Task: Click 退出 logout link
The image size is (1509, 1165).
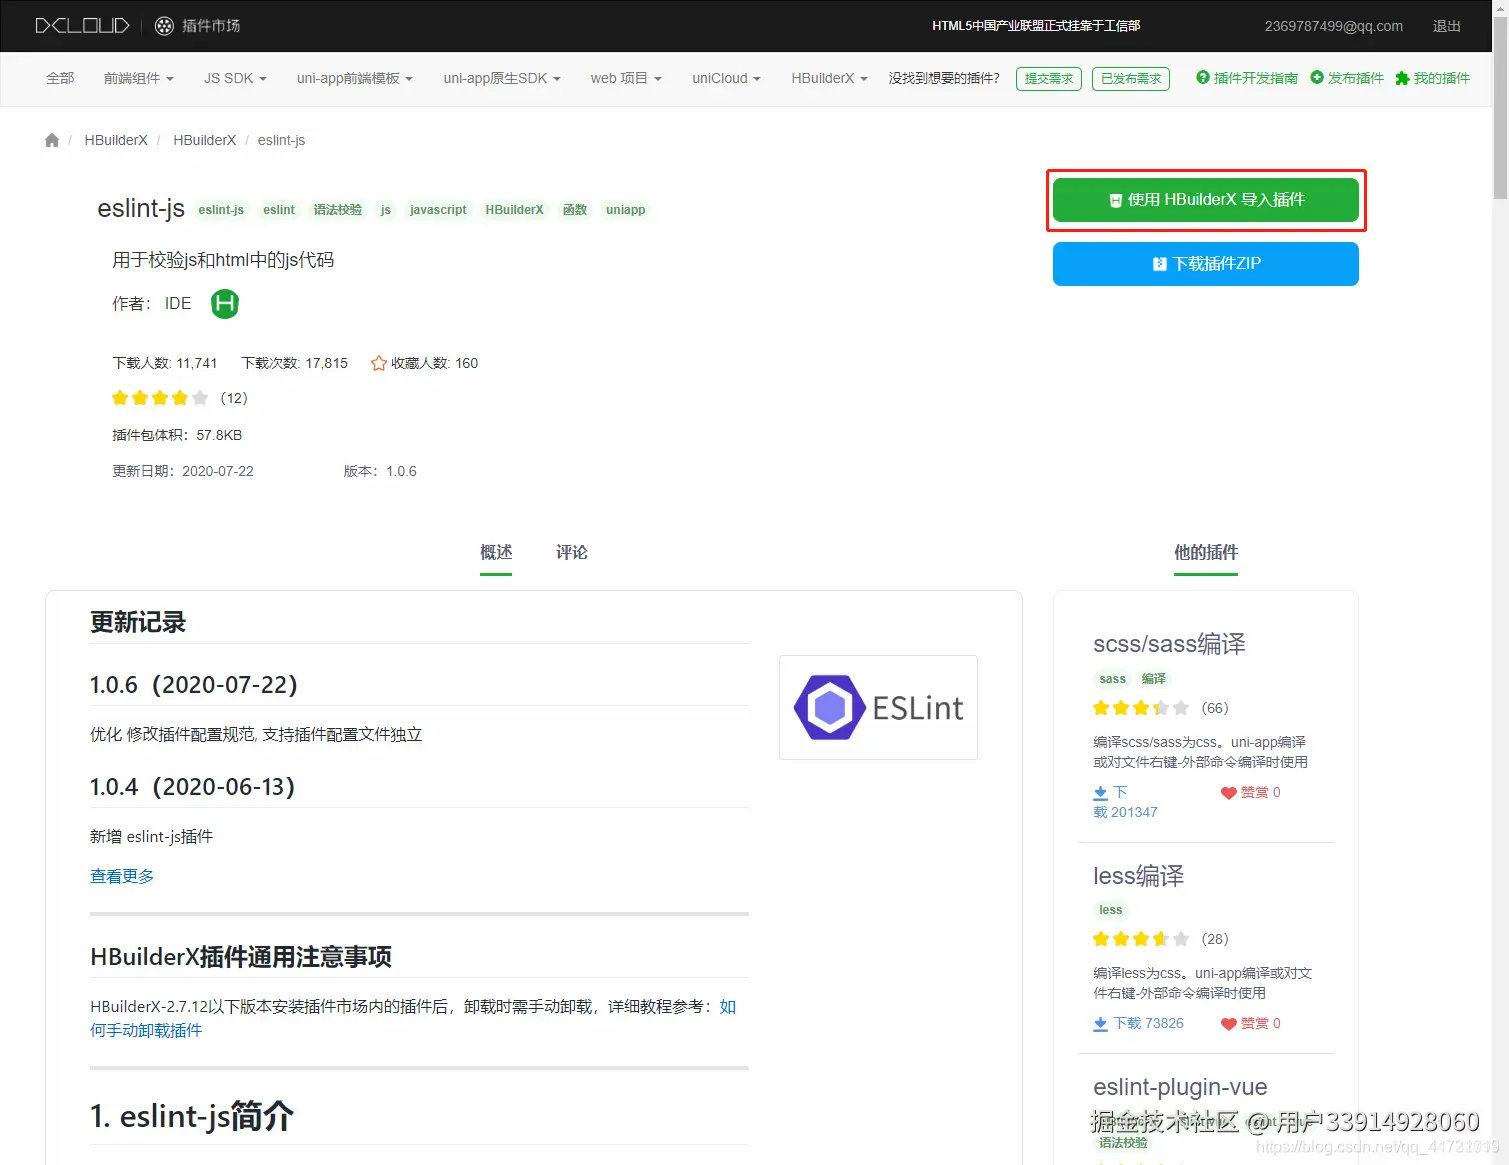Action: (x=1446, y=26)
